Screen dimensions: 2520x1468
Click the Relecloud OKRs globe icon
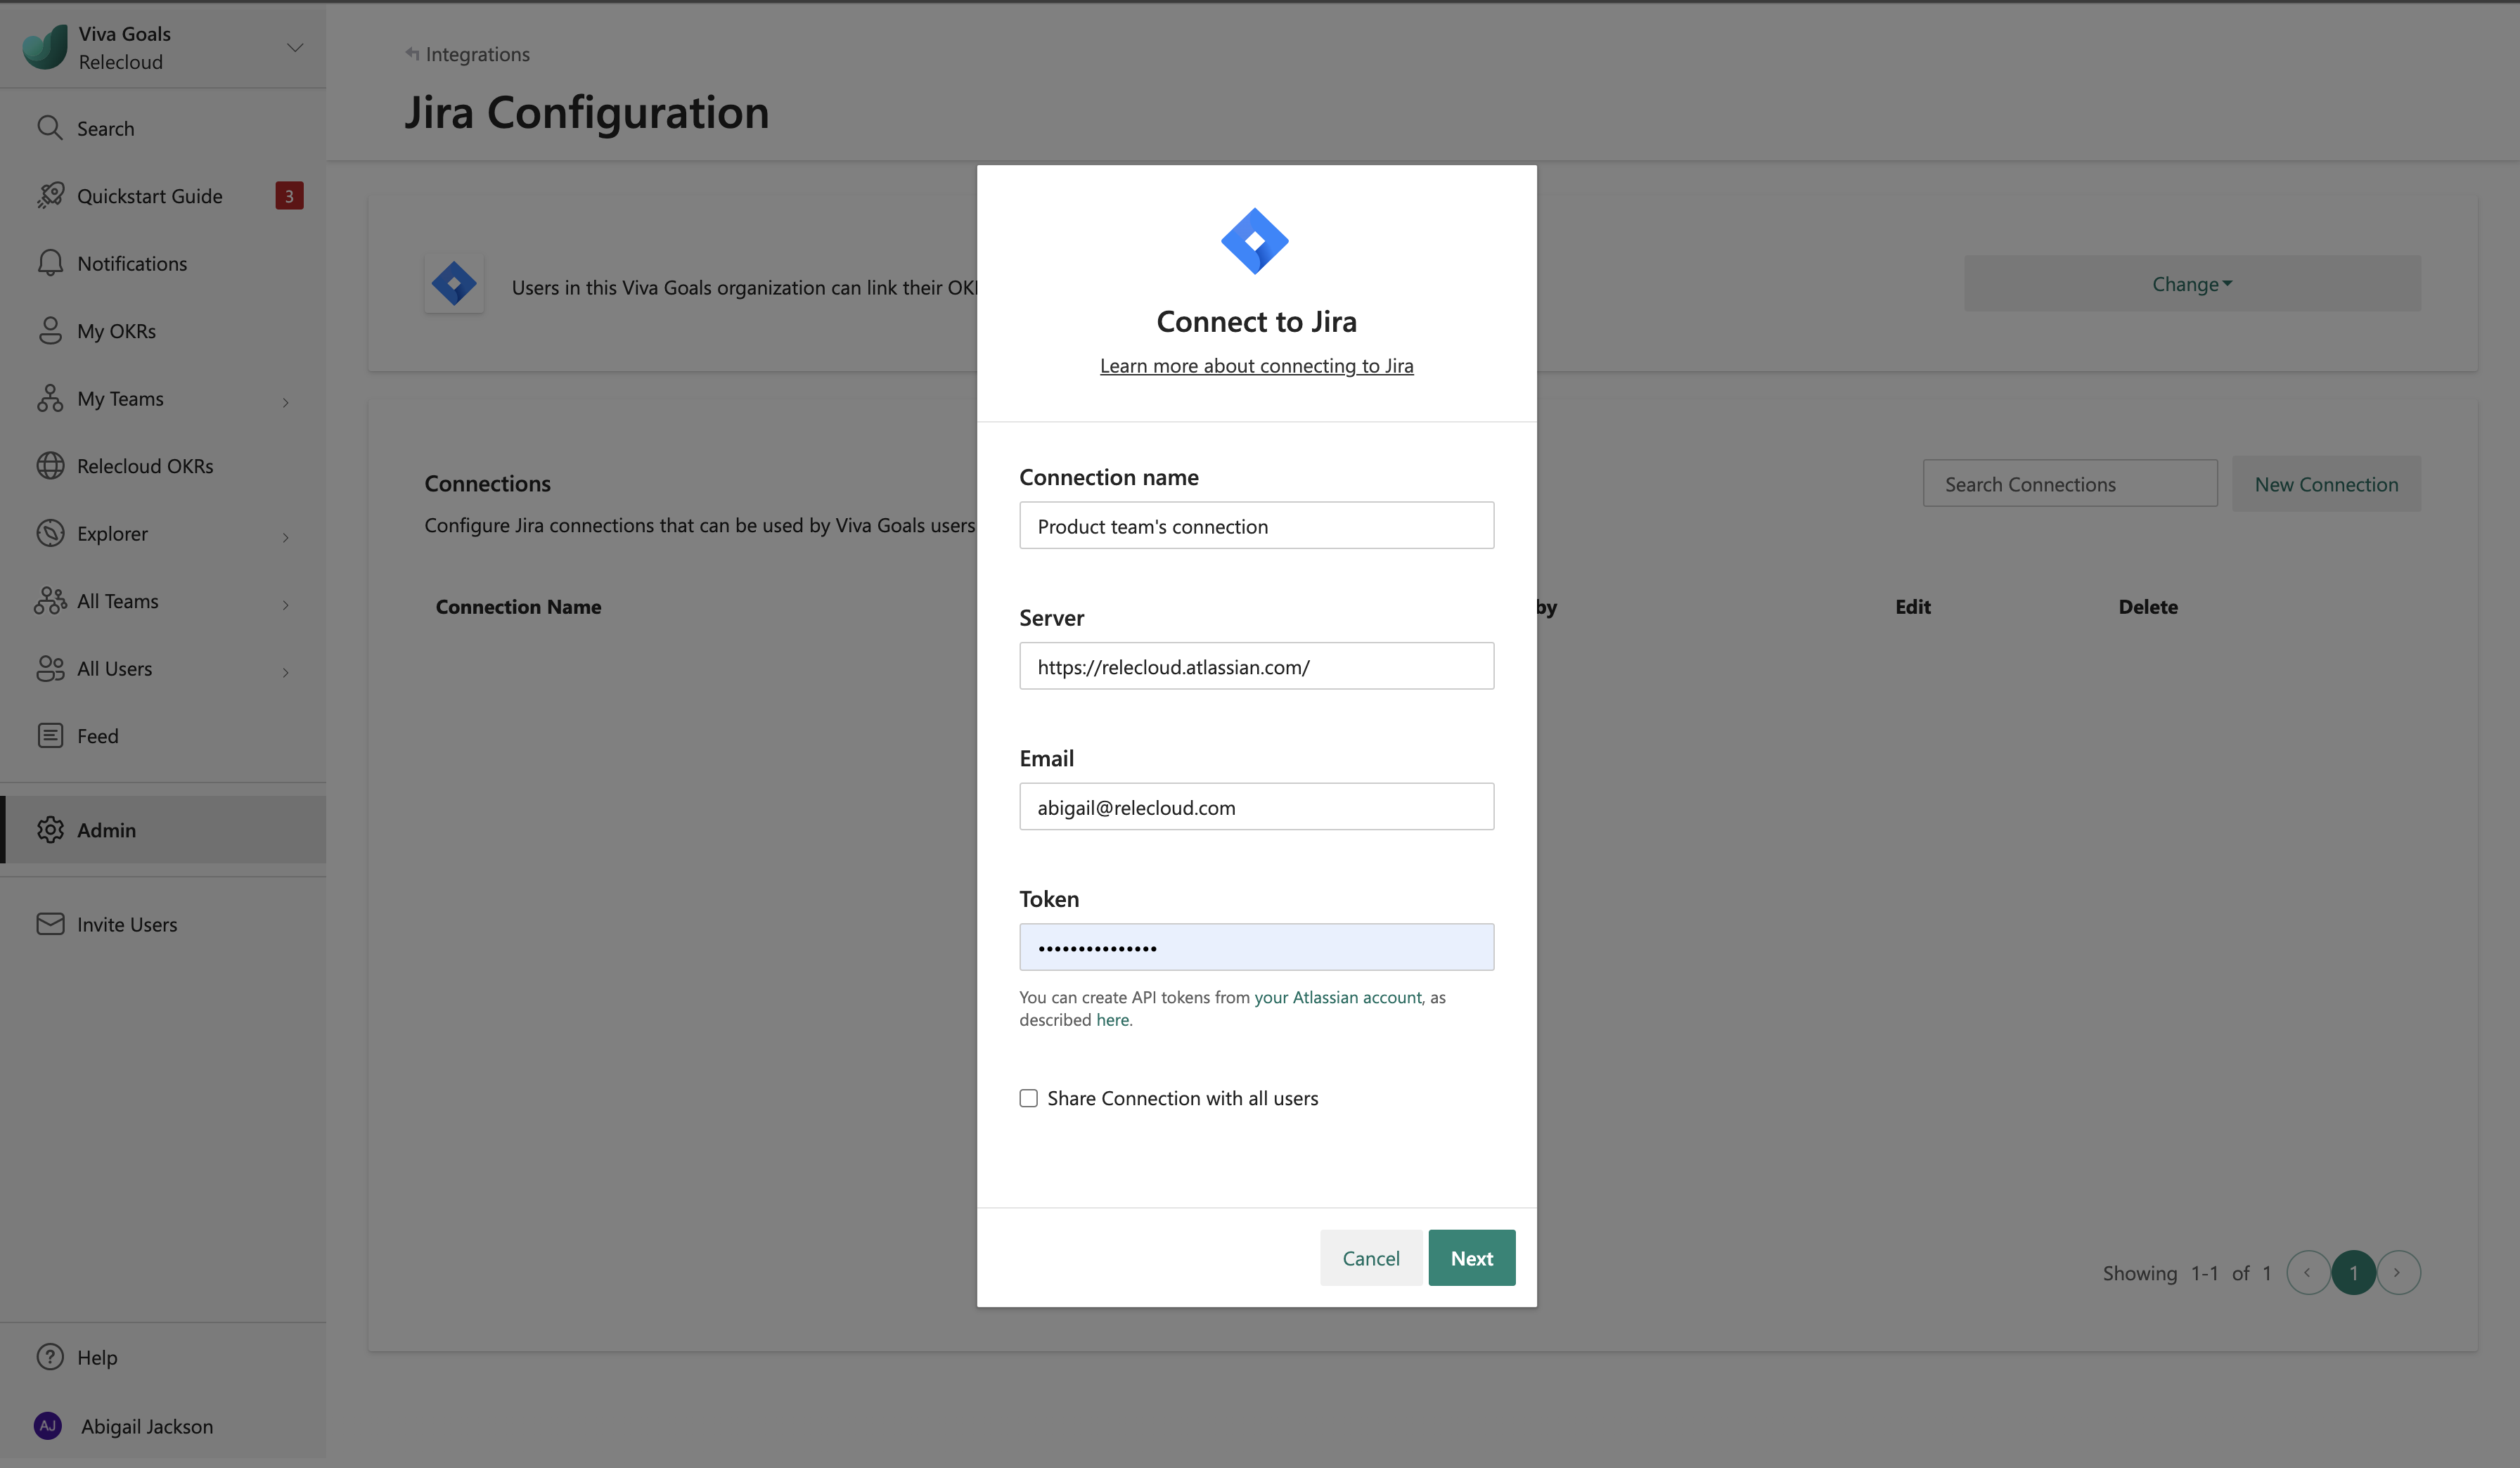click(50, 466)
